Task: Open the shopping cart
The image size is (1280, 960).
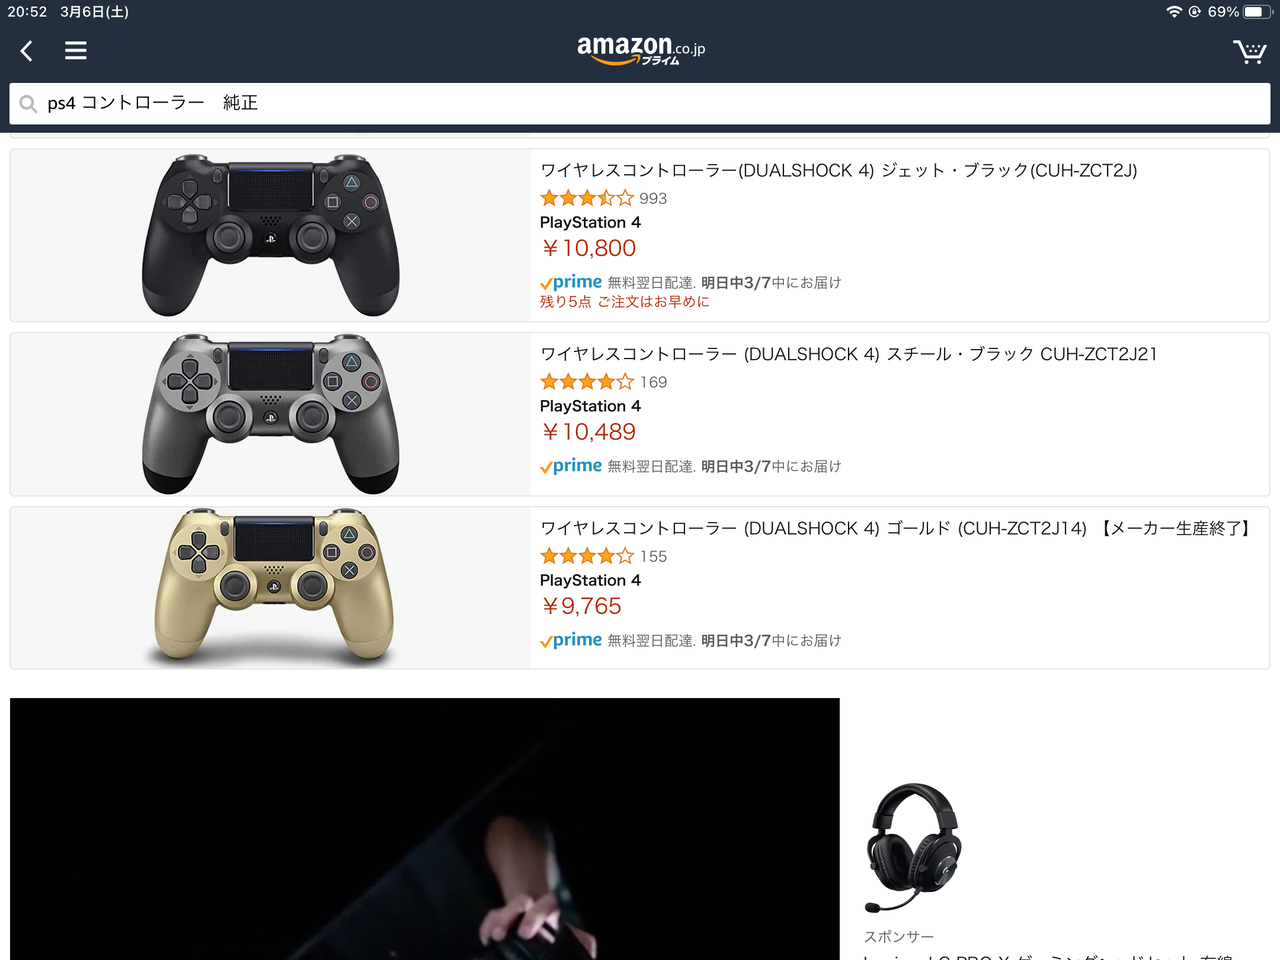Action: point(1249,51)
